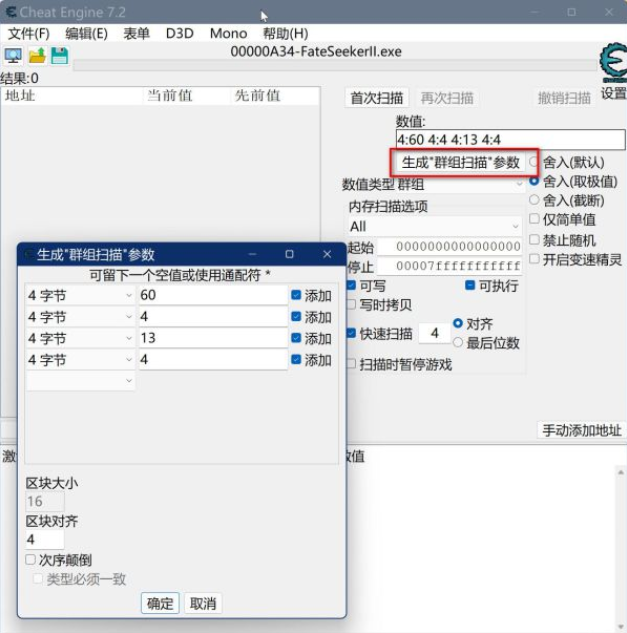This screenshot has width=627, height=633.
Task: Click the 数值 input field
Action: pyautogui.click(x=510, y=140)
